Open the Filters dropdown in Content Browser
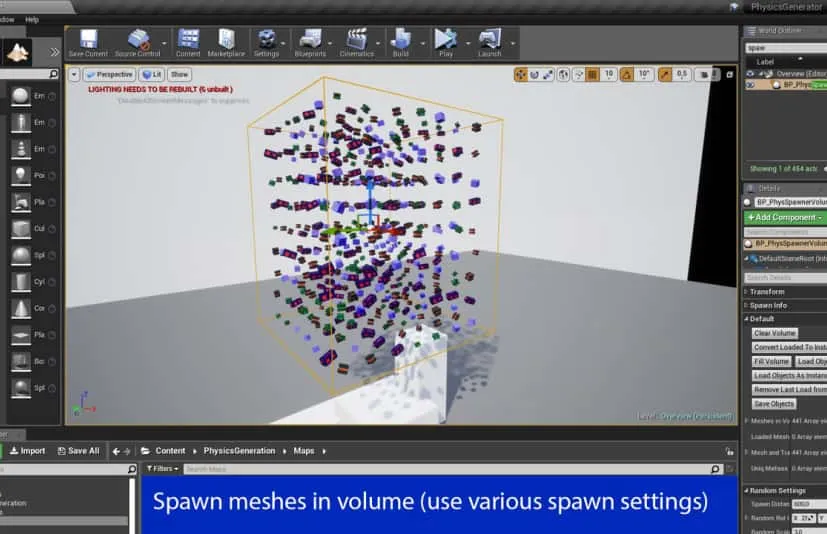This screenshot has height=534, width=827. click(162, 469)
